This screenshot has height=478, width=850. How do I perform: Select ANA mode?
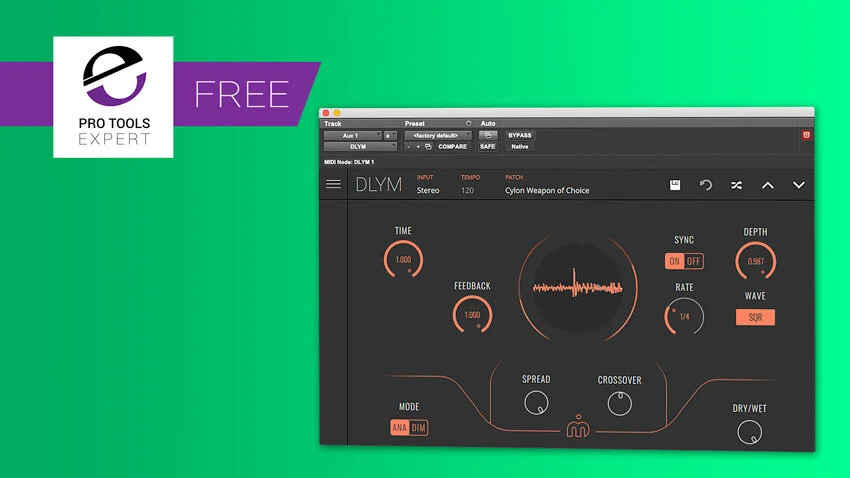(400, 428)
